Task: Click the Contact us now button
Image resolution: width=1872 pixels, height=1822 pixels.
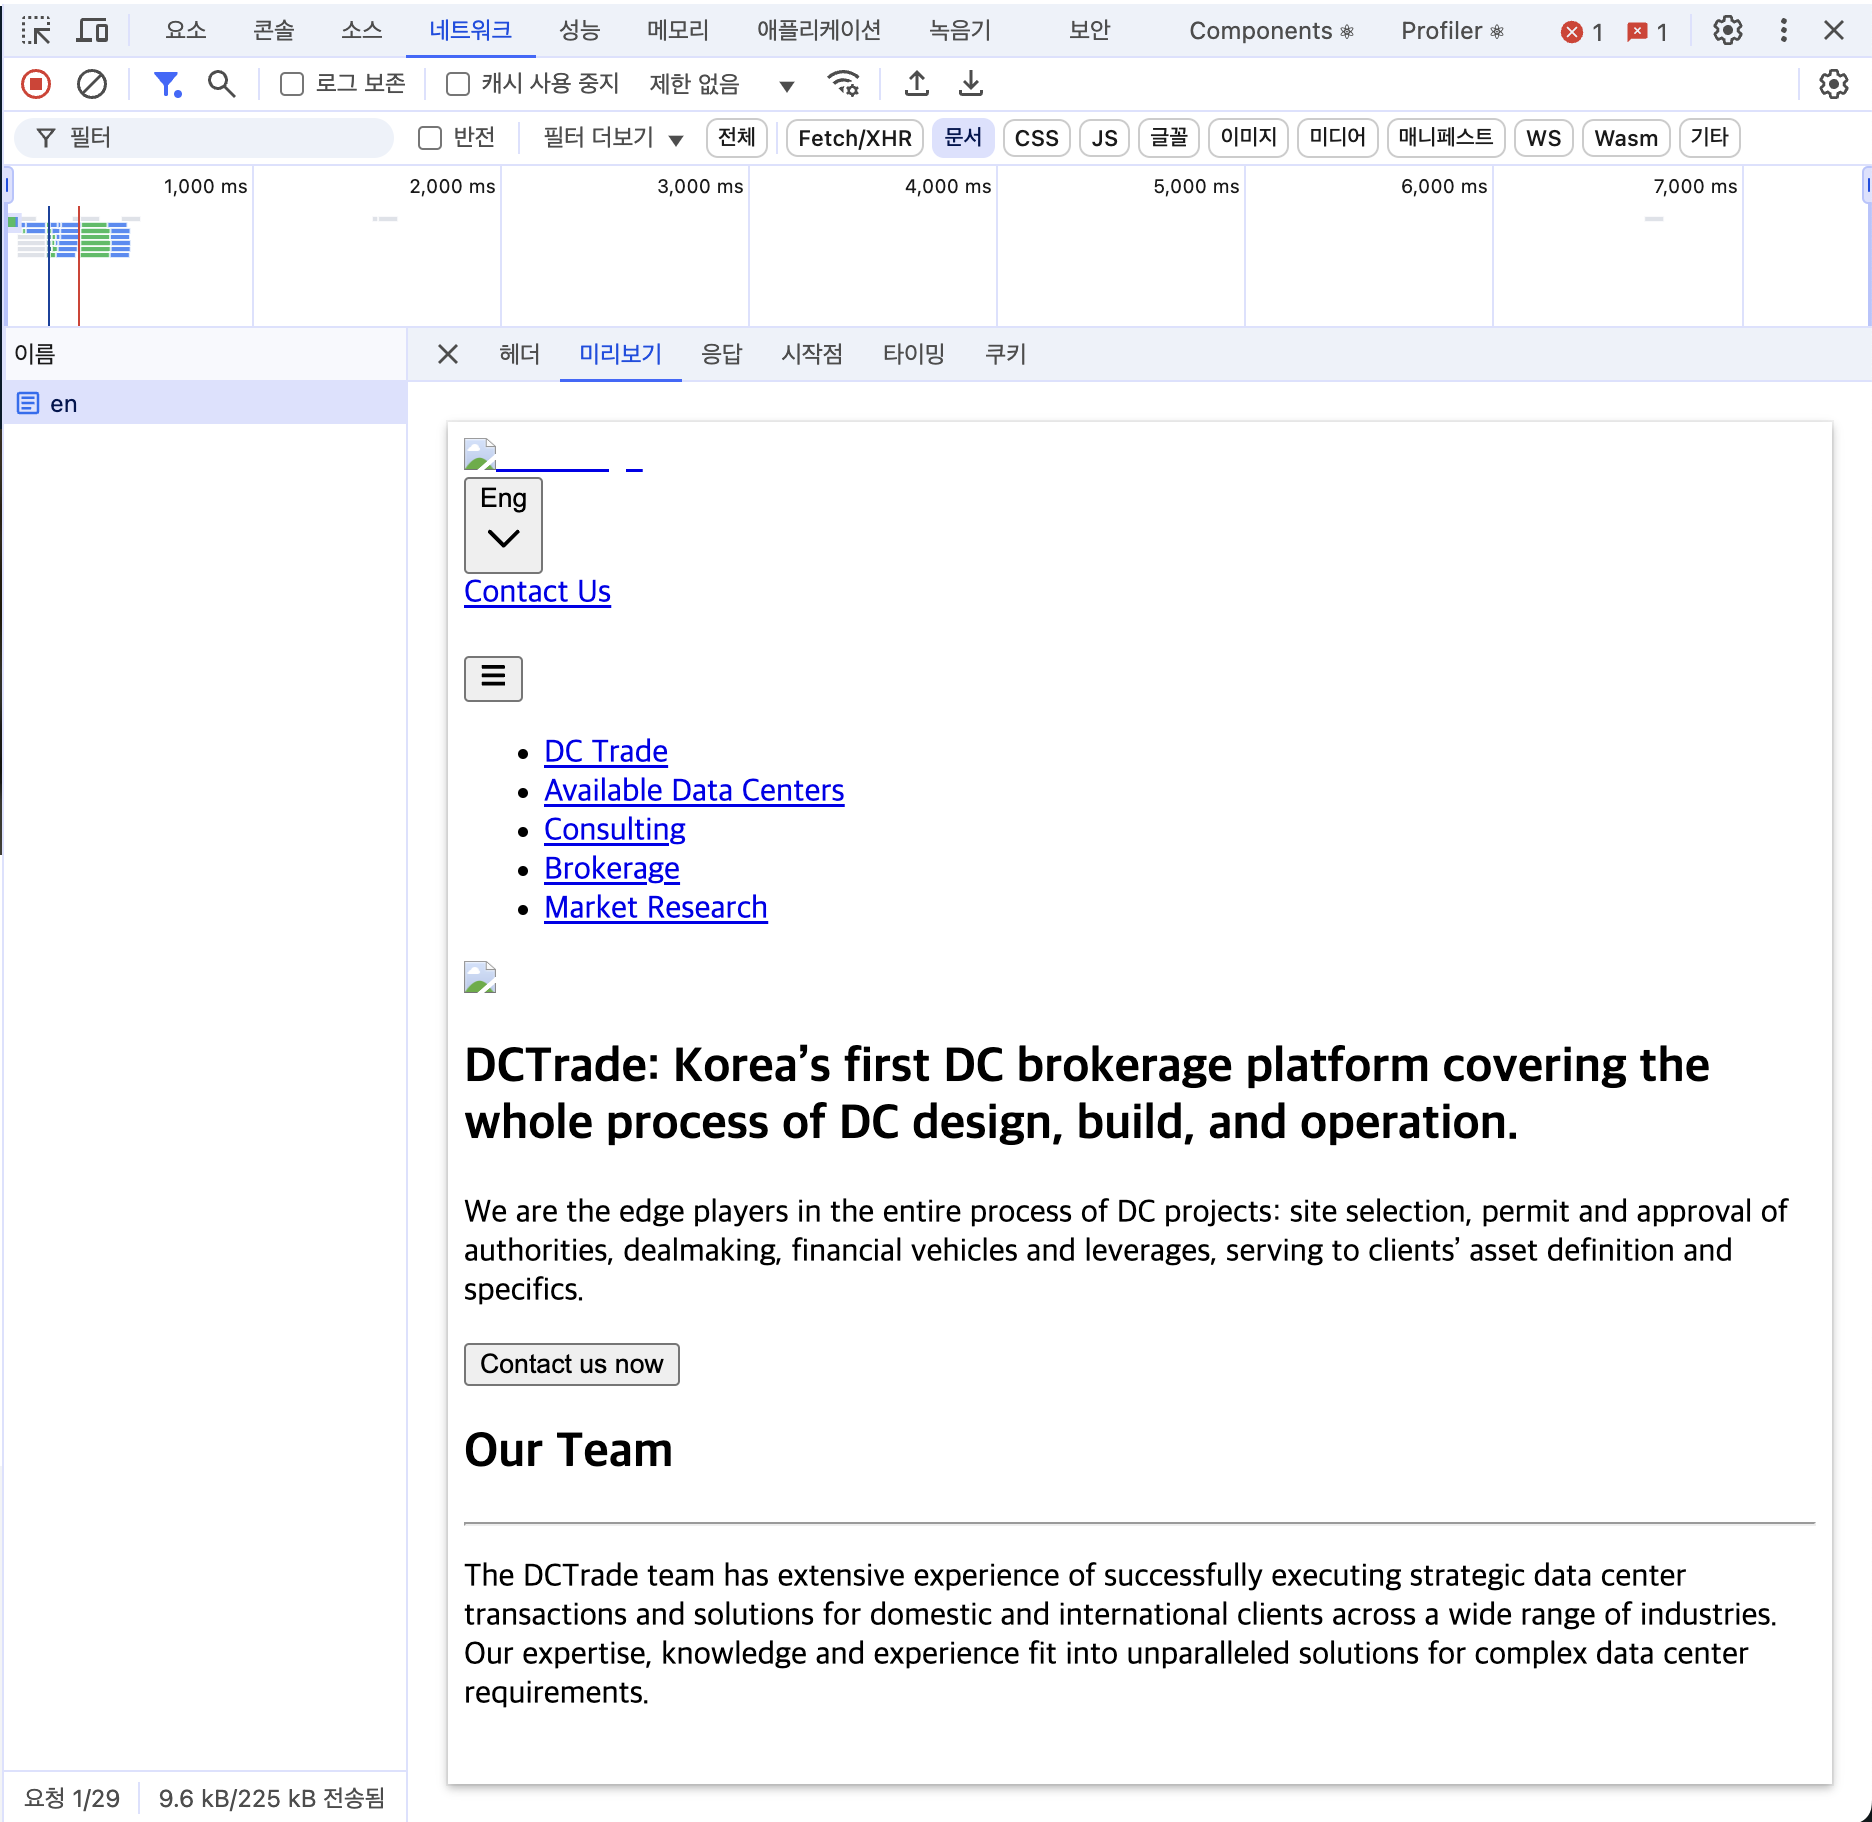Action: pos(571,1364)
